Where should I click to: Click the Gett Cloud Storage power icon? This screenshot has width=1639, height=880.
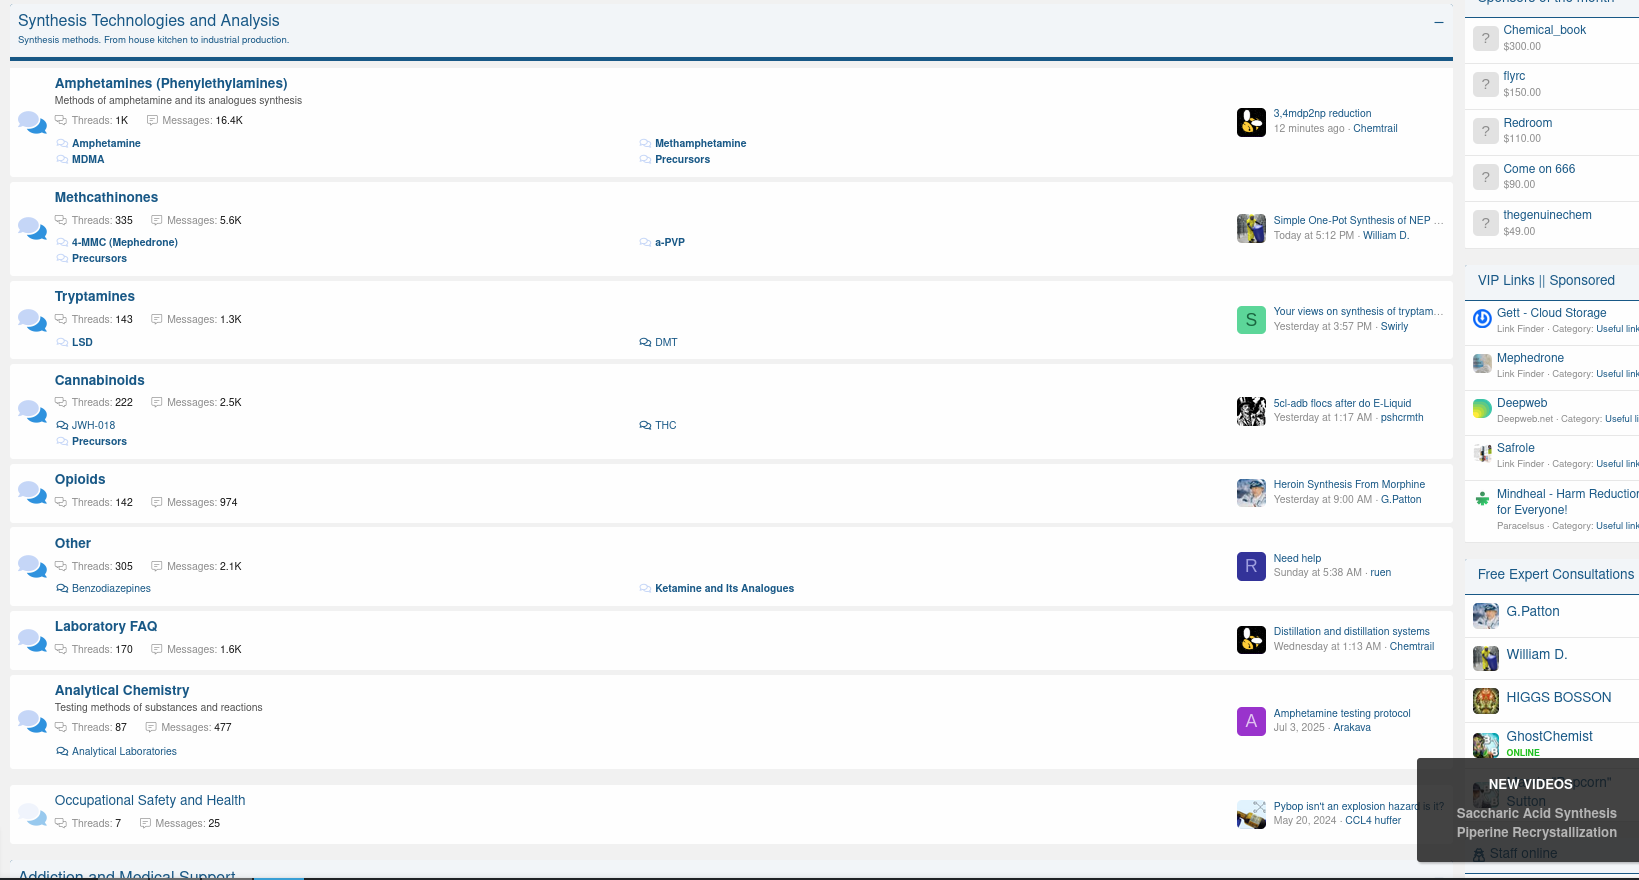point(1482,319)
